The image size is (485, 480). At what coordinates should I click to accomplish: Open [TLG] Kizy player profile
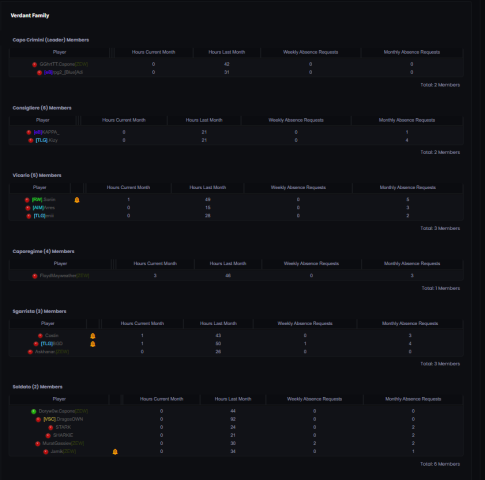coord(47,140)
